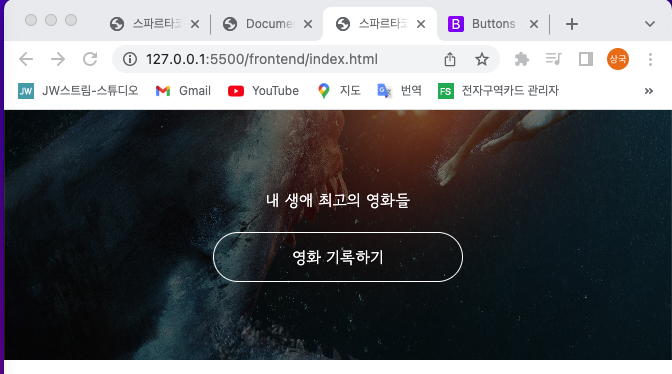Show more bookmarks via double chevron
The height and width of the screenshot is (374, 672).
pos(649,91)
